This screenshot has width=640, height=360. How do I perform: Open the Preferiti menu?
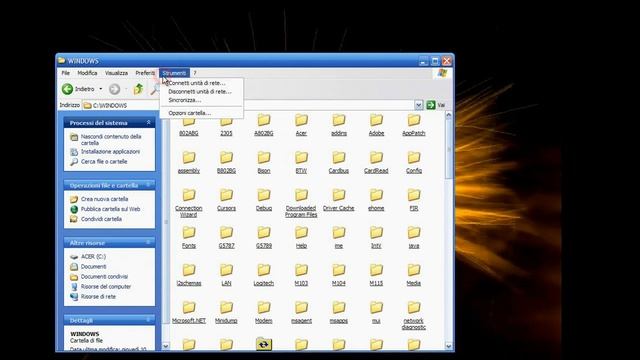click(145, 73)
